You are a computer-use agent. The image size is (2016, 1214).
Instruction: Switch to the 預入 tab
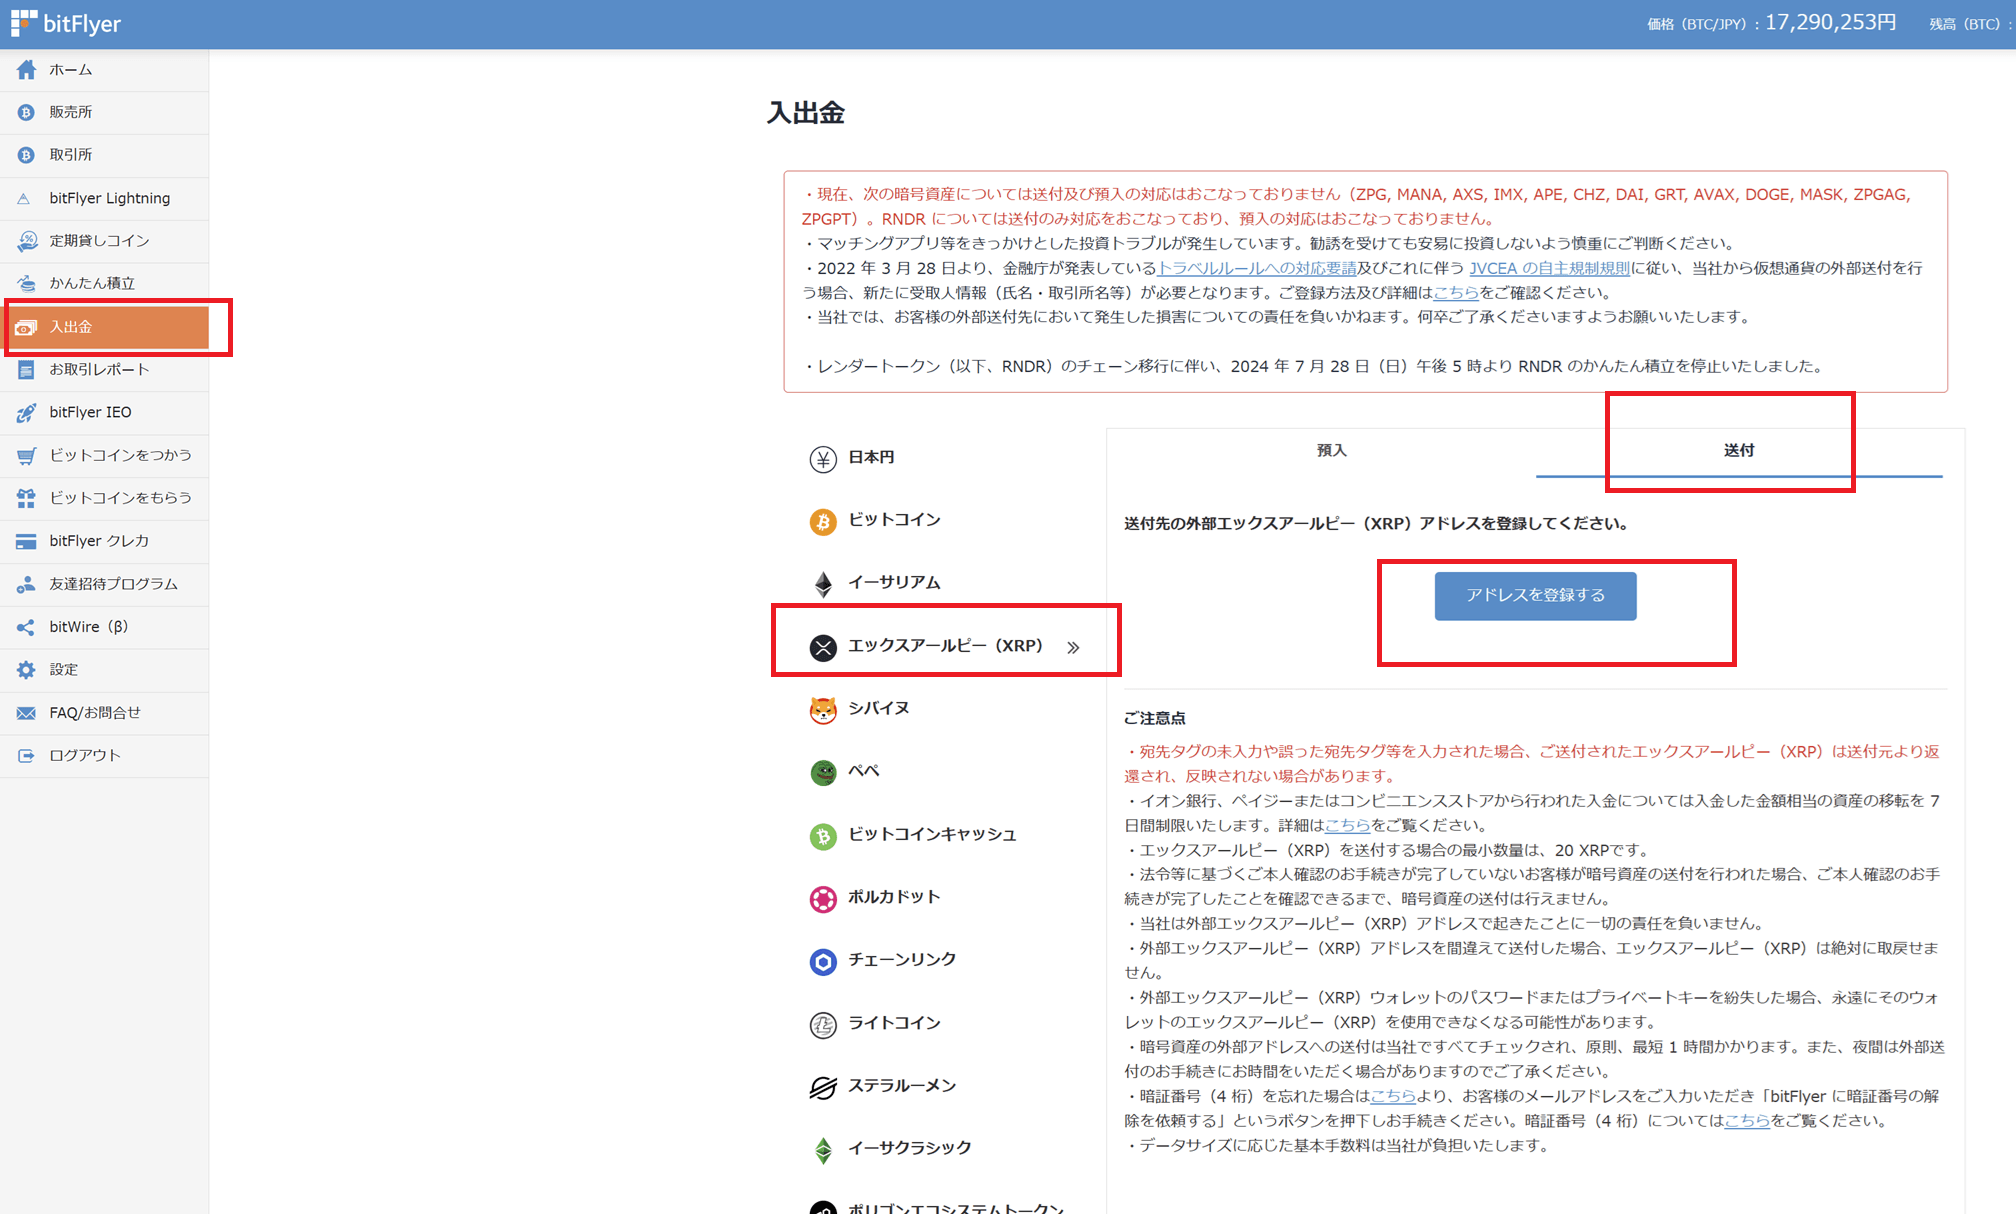pos(1331,451)
